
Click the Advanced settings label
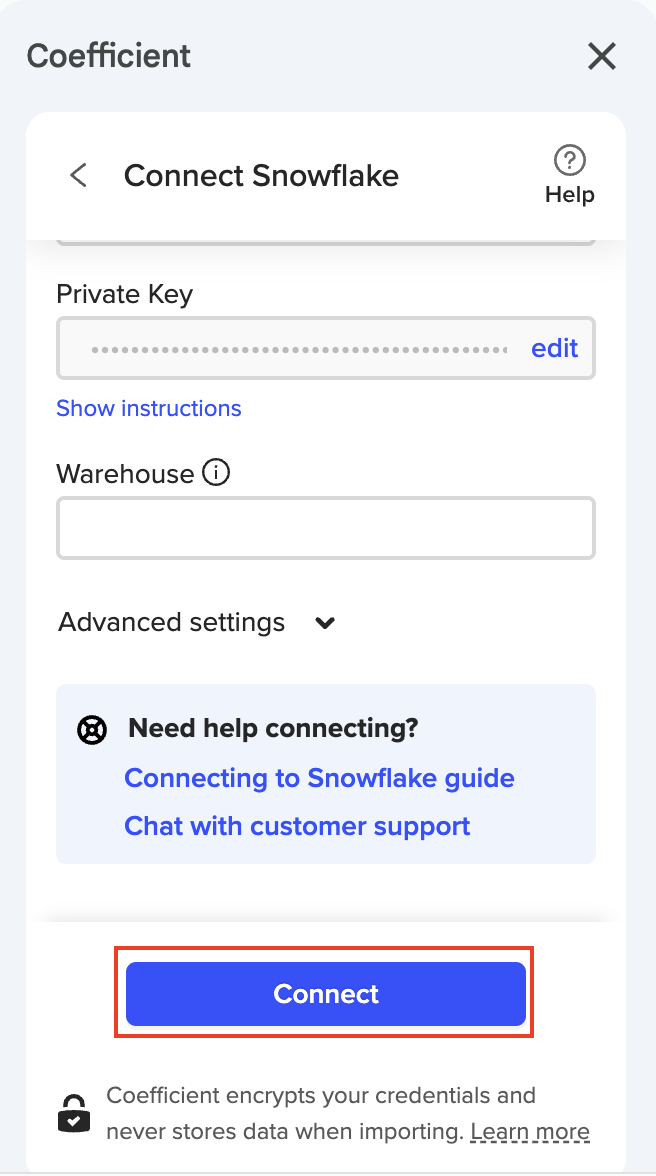point(172,622)
